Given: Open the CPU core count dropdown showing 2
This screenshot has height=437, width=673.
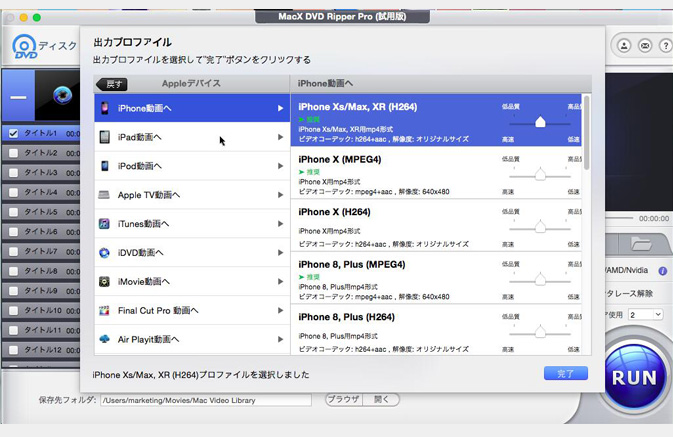Looking at the screenshot, I should 646,315.
